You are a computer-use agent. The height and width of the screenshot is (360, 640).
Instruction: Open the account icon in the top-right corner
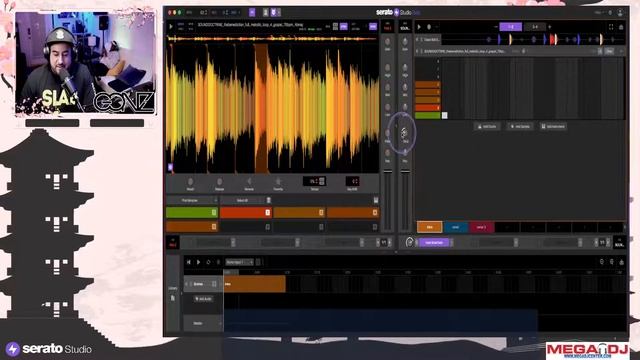click(x=620, y=13)
